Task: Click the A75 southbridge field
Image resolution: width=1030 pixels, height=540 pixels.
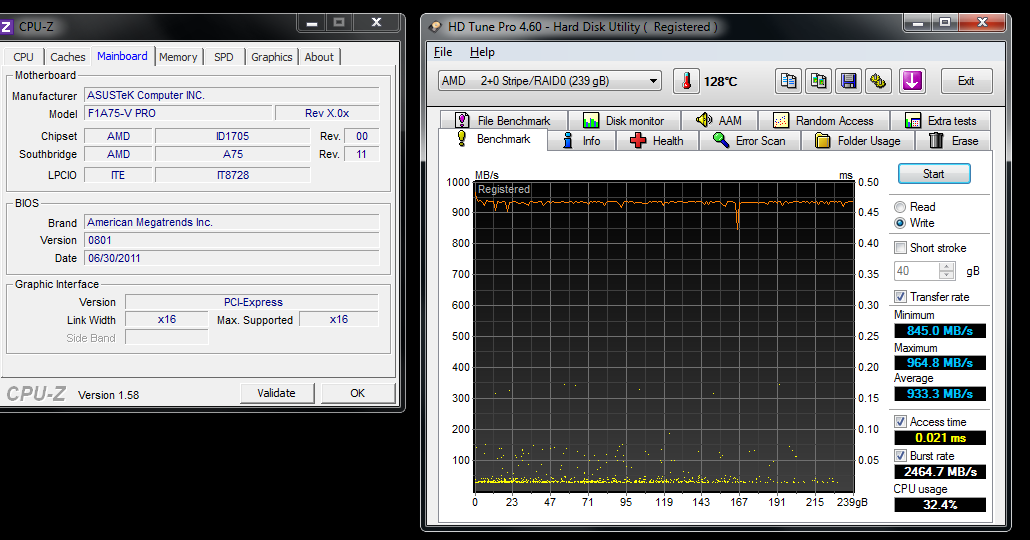Action: tap(233, 154)
